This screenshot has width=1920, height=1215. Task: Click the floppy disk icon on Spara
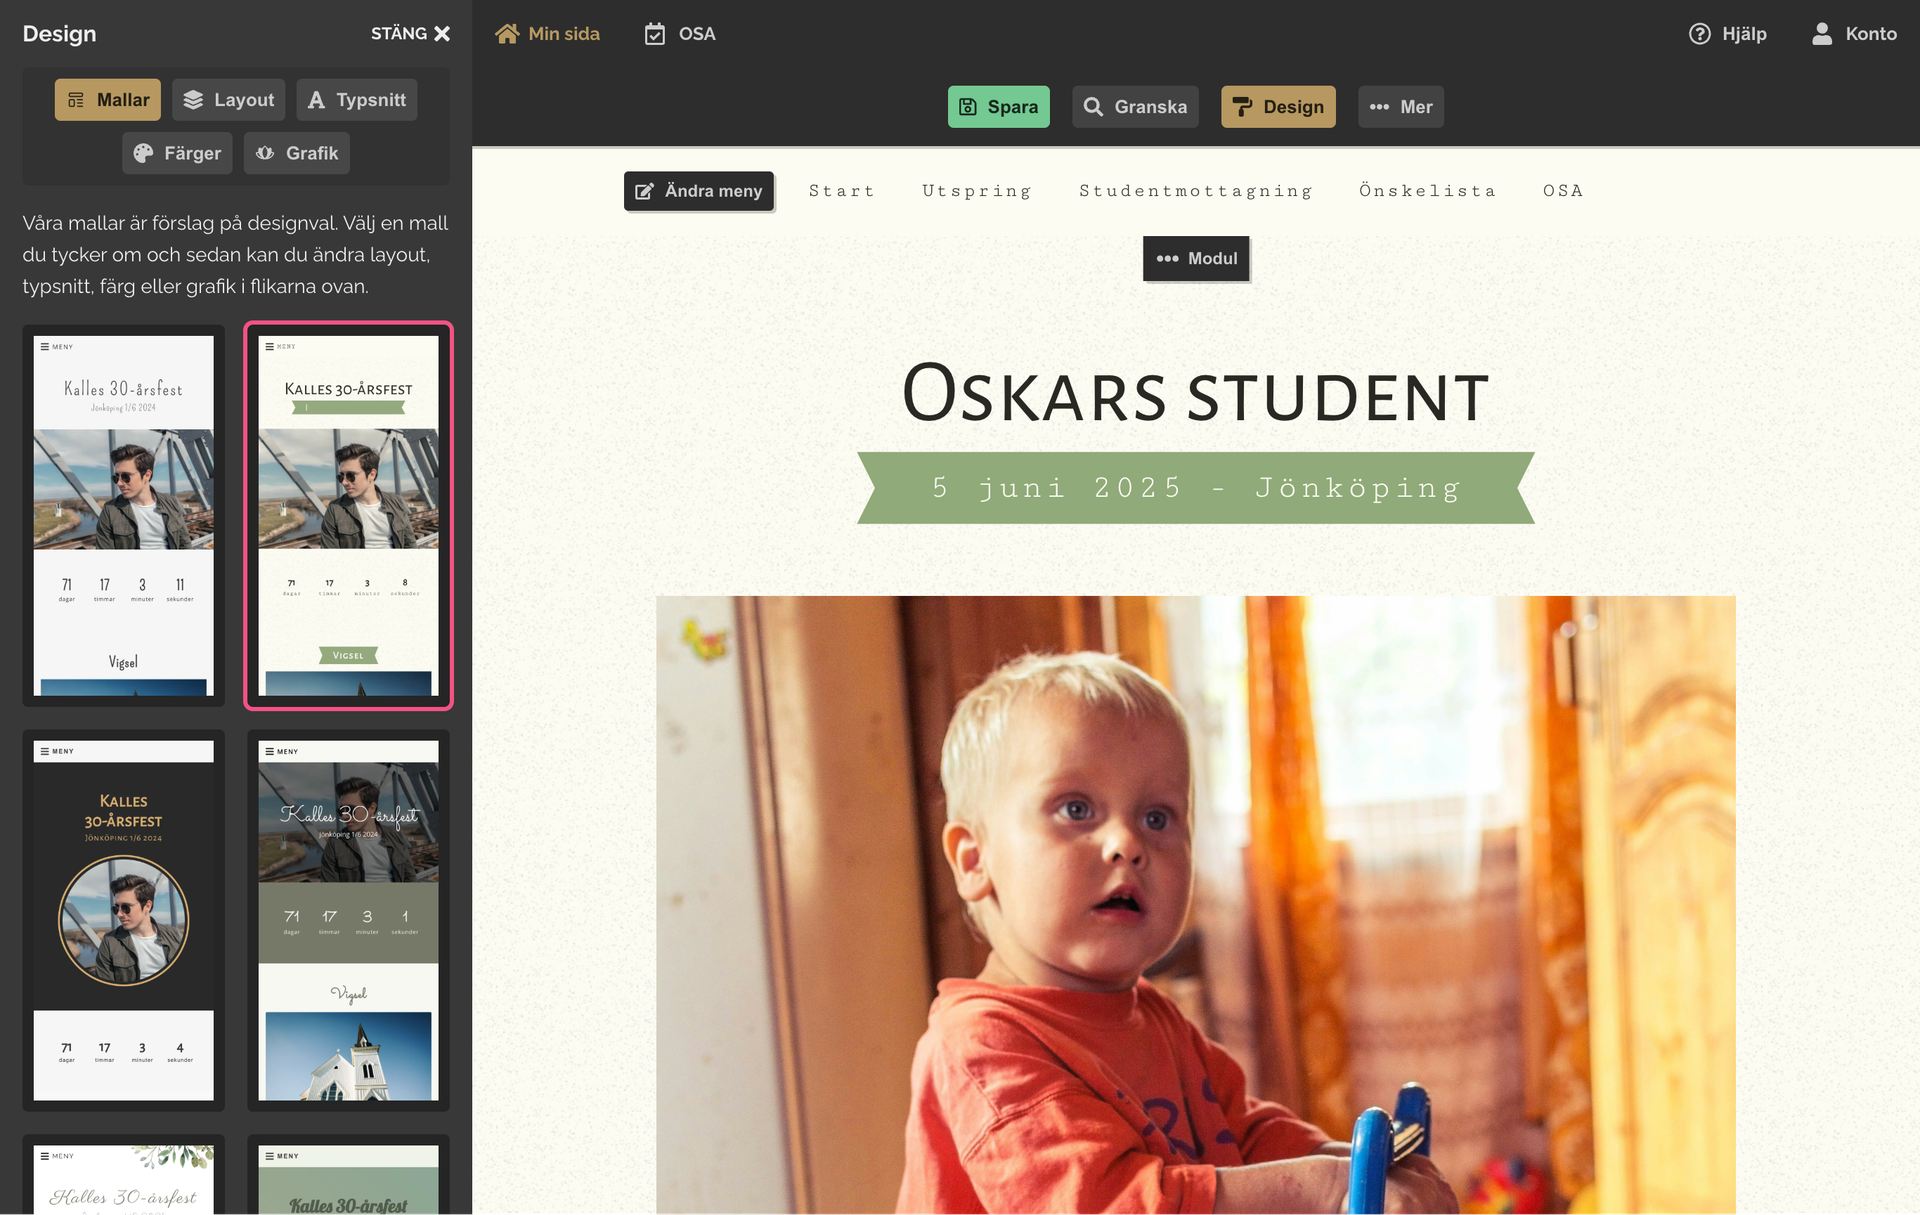(968, 107)
